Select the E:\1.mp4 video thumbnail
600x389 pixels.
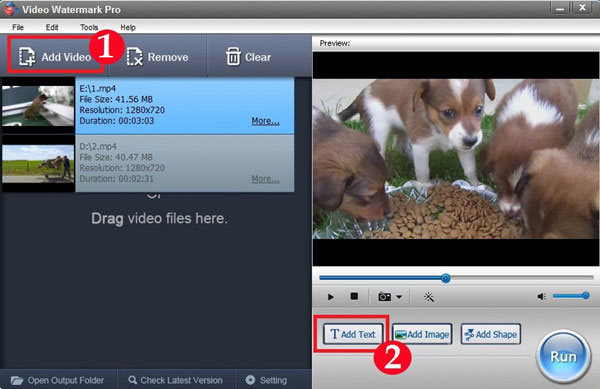[38, 106]
